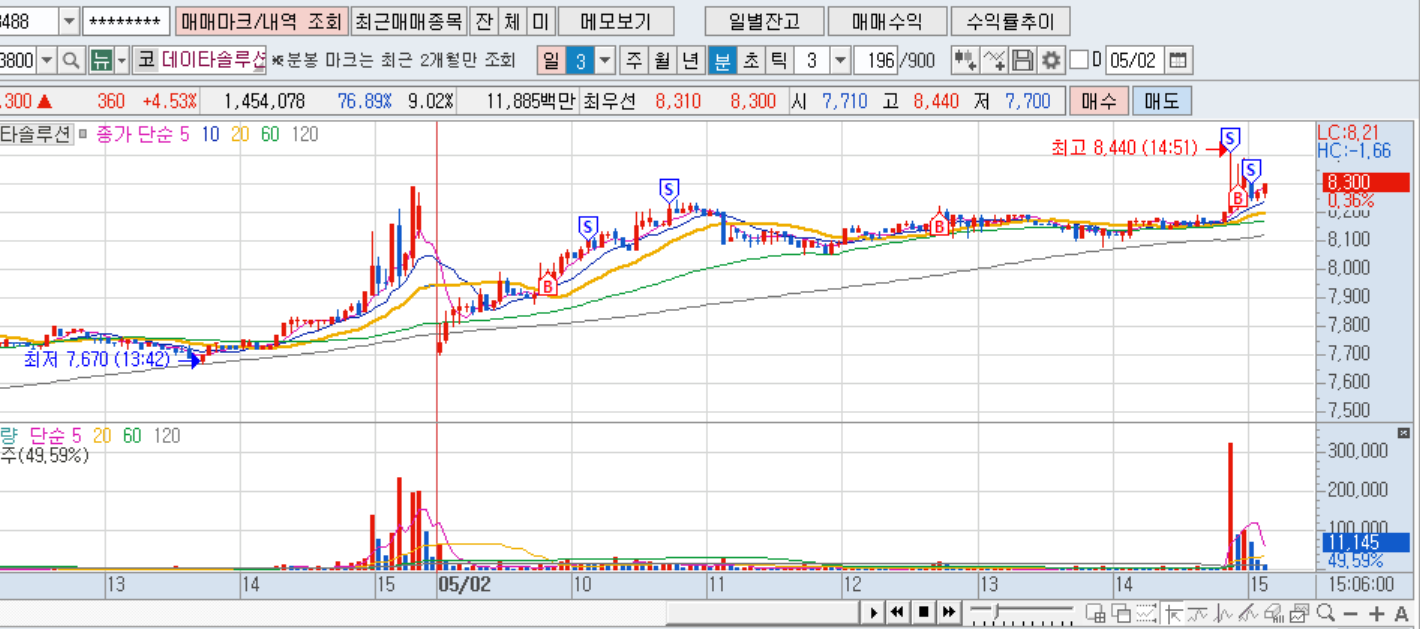Viewport: 1420px width, 629px height.
Task: Toggle the 잔 balance button
Action: point(484,20)
